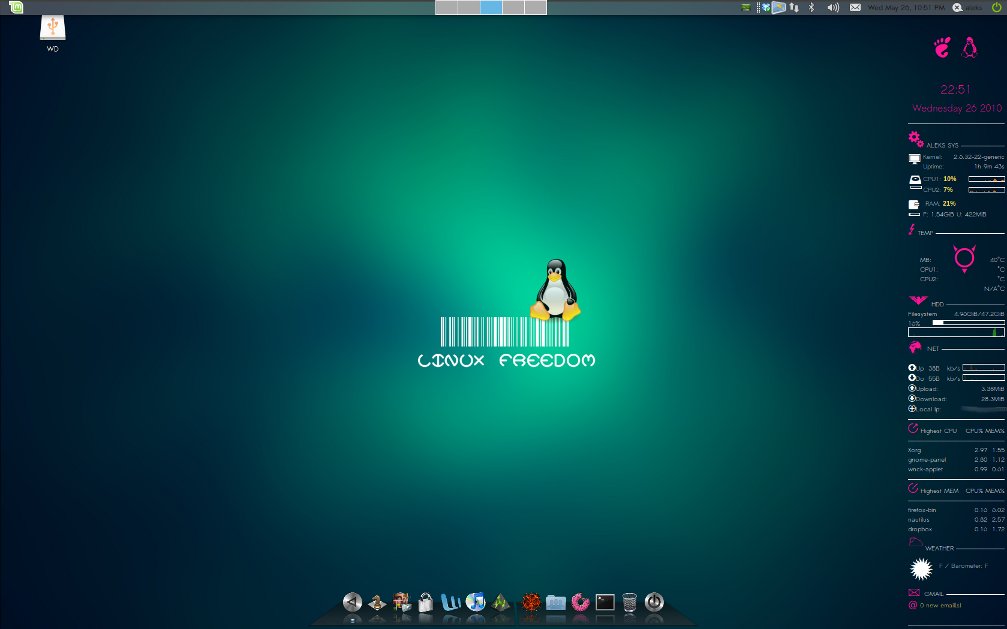The image size is (1007, 629).
Task: Launch the chess game from dock
Action: [x=377, y=602]
